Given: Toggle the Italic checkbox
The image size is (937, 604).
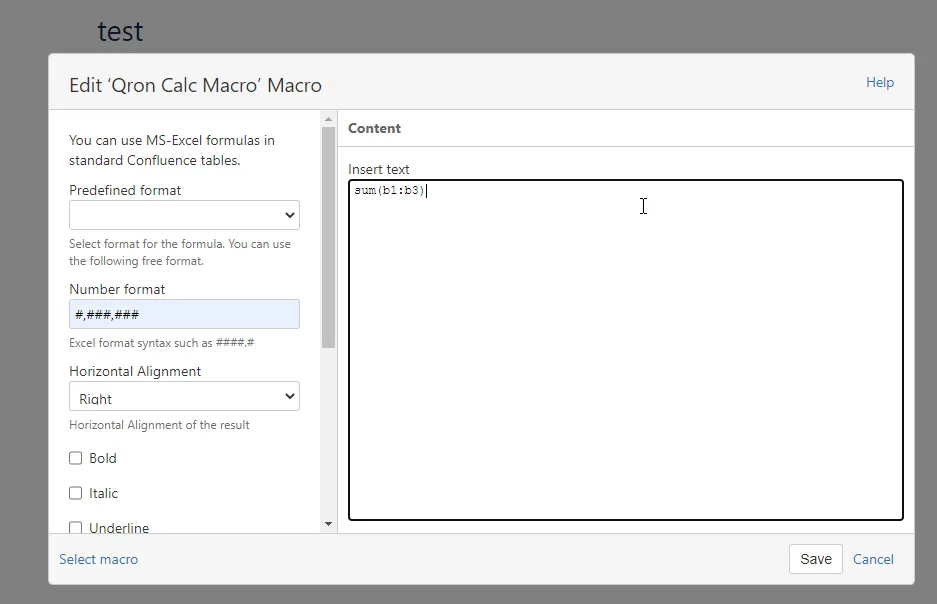Looking at the screenshot, I should click(76, 493).
